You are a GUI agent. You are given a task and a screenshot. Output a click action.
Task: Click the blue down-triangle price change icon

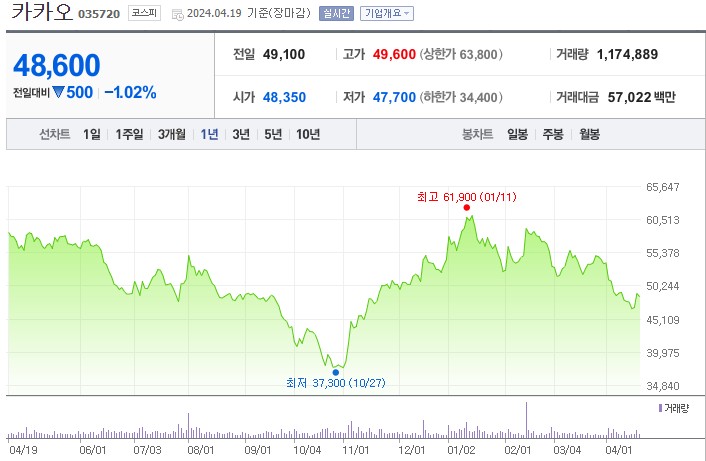(x=59, y=92)
